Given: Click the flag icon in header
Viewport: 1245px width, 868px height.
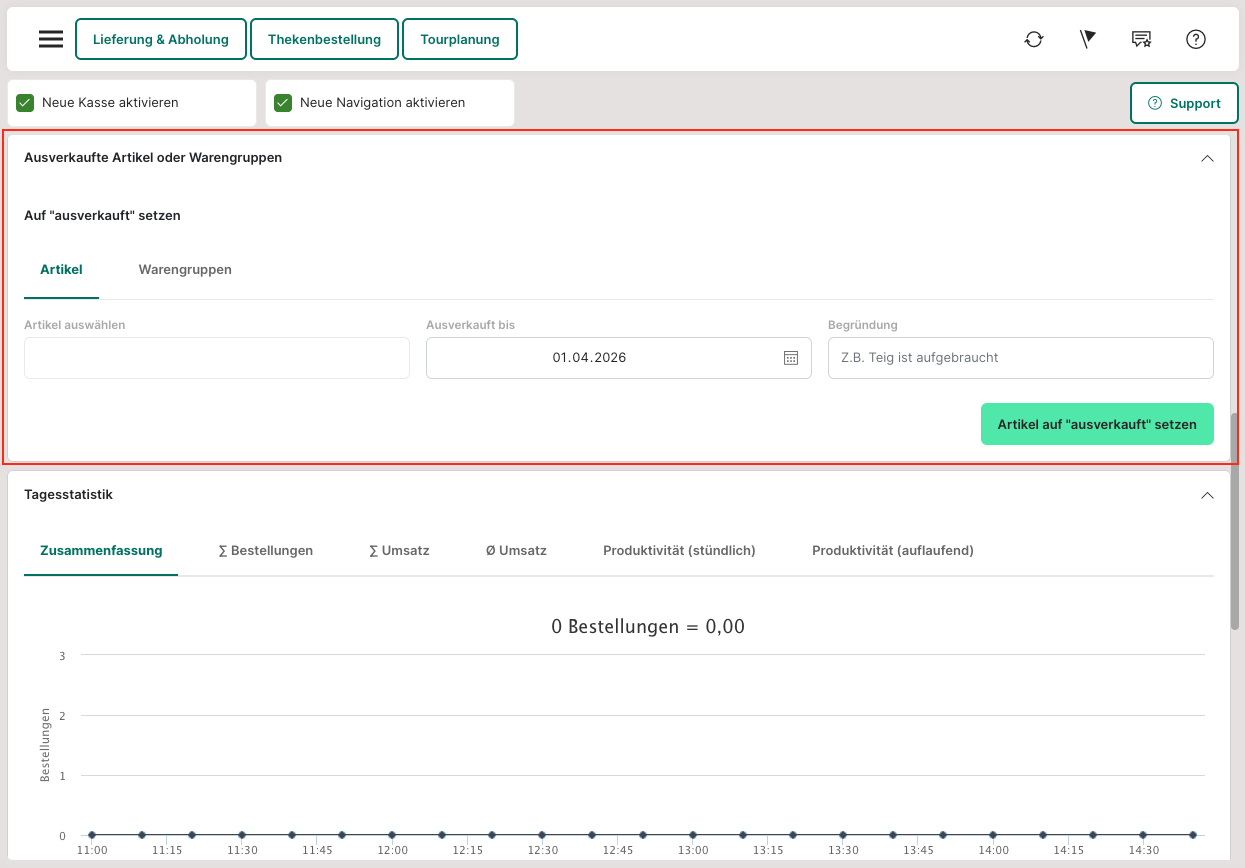Looking at the screenshot, I should [1088, 40].
